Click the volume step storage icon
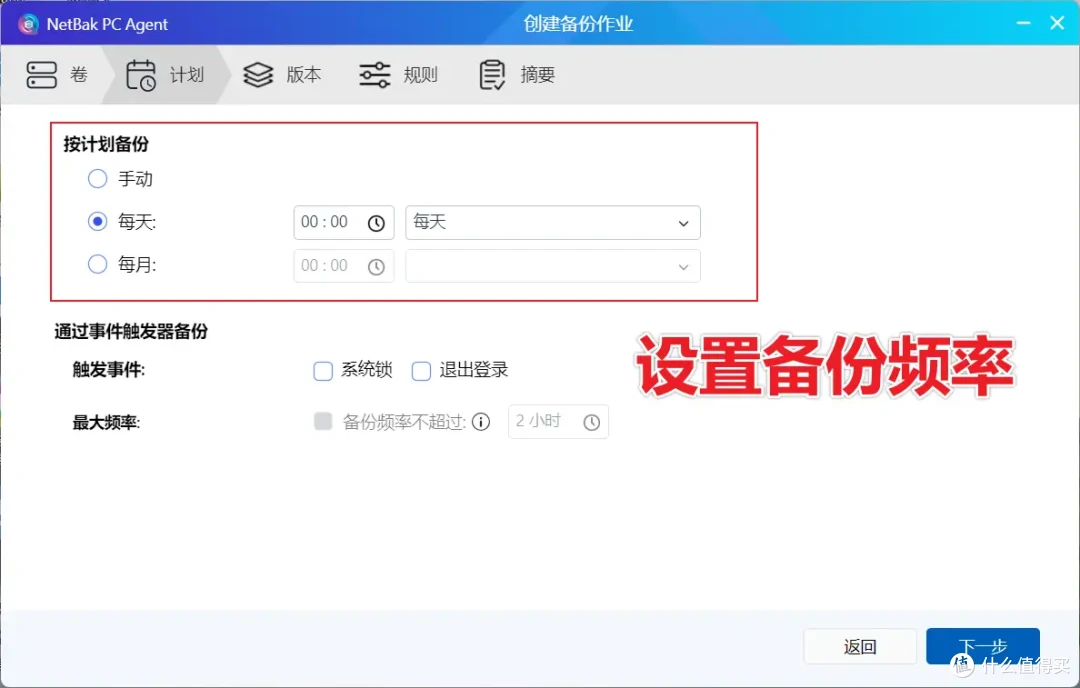Screen dimensions: 1080x688 (x=41, y=75)
